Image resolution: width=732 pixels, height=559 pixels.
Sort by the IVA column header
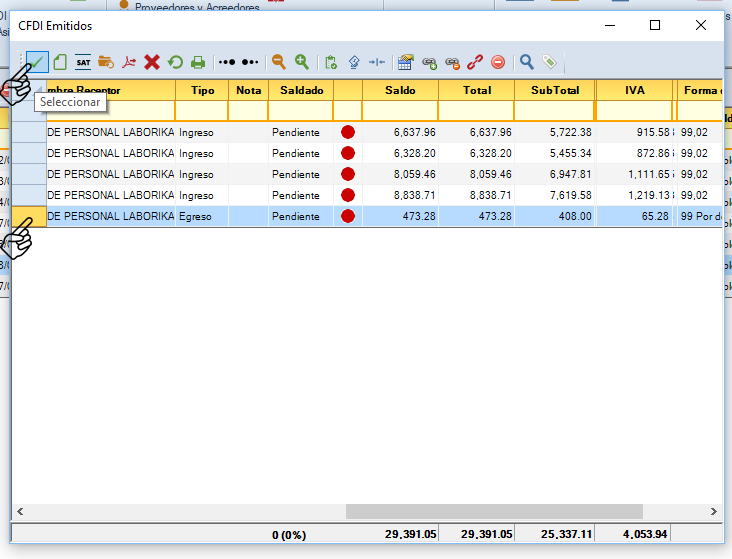click(x=634, y=90)
